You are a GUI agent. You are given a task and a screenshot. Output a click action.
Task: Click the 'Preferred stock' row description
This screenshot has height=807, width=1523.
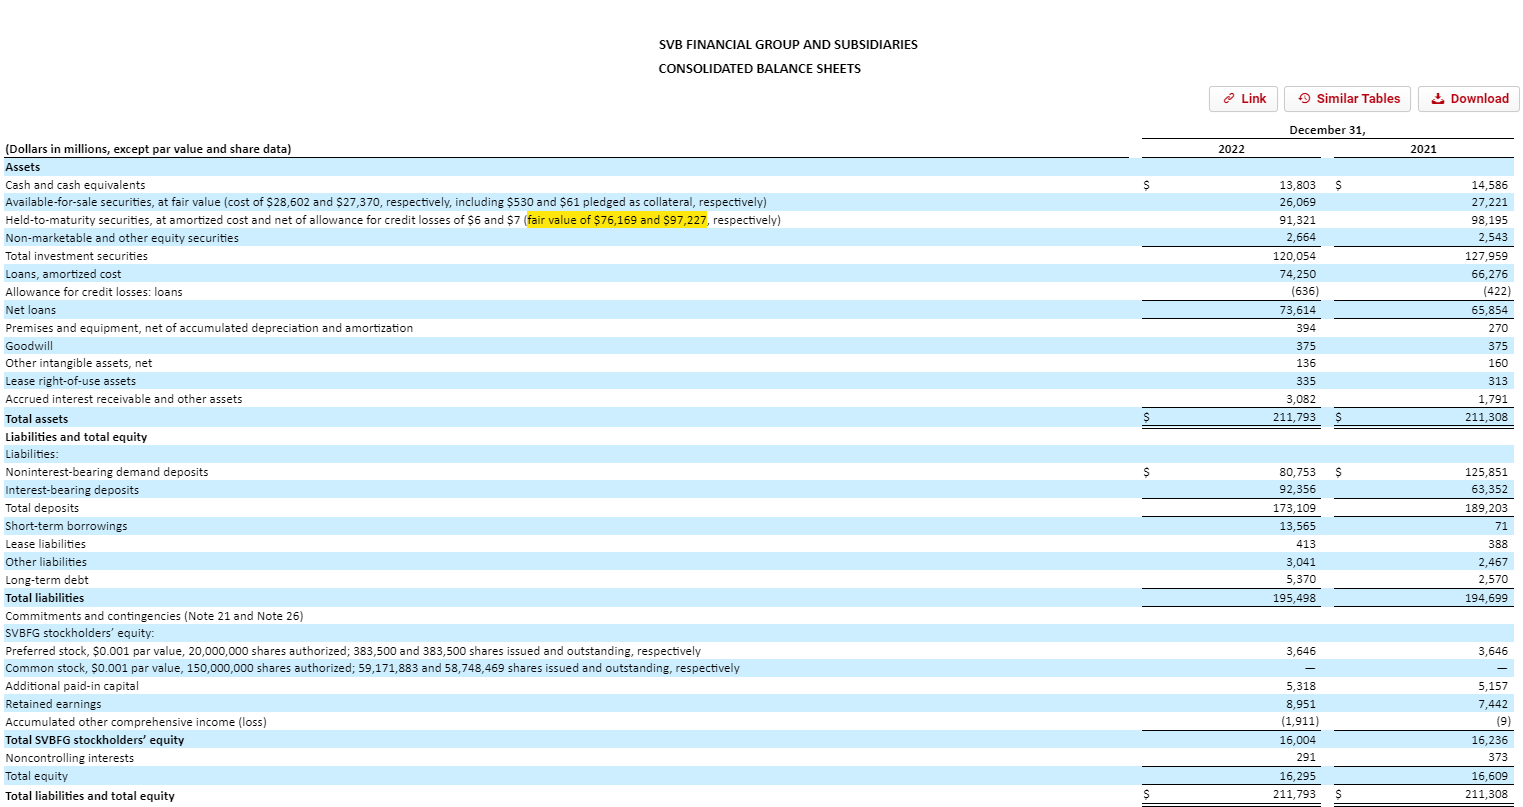pos(353,651)
